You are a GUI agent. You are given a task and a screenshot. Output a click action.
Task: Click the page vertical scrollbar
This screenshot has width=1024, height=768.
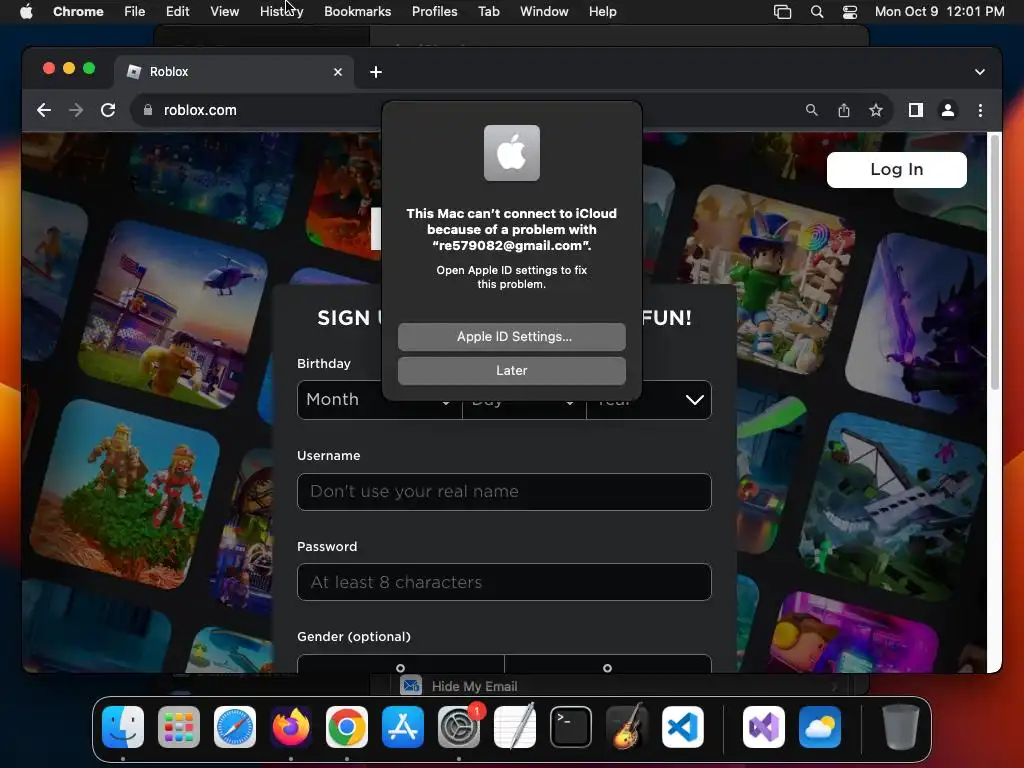[995, 261]
